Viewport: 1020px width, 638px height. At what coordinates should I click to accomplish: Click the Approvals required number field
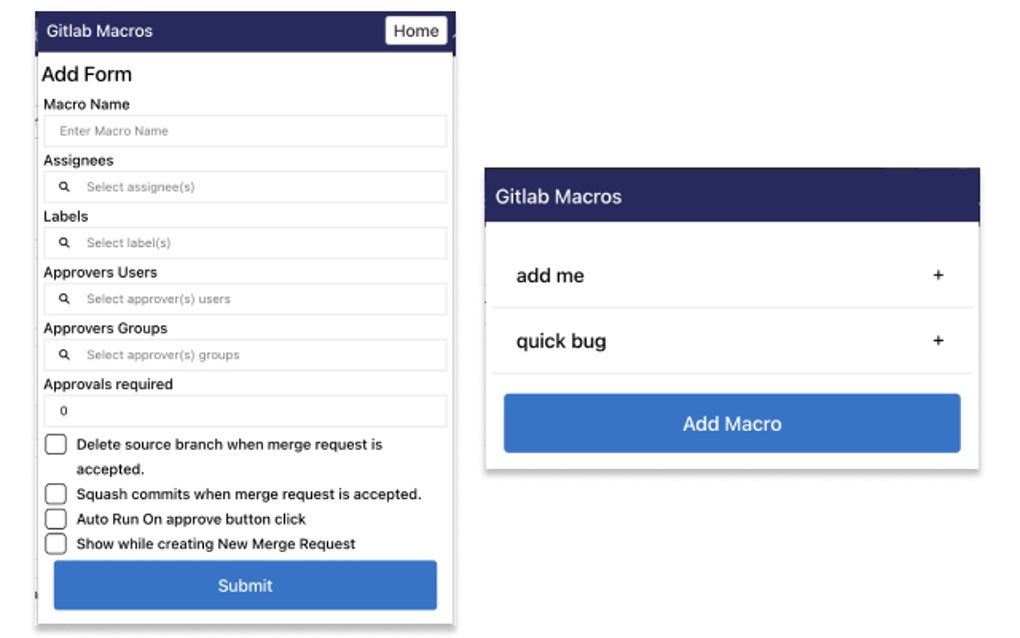click(245, 411)
